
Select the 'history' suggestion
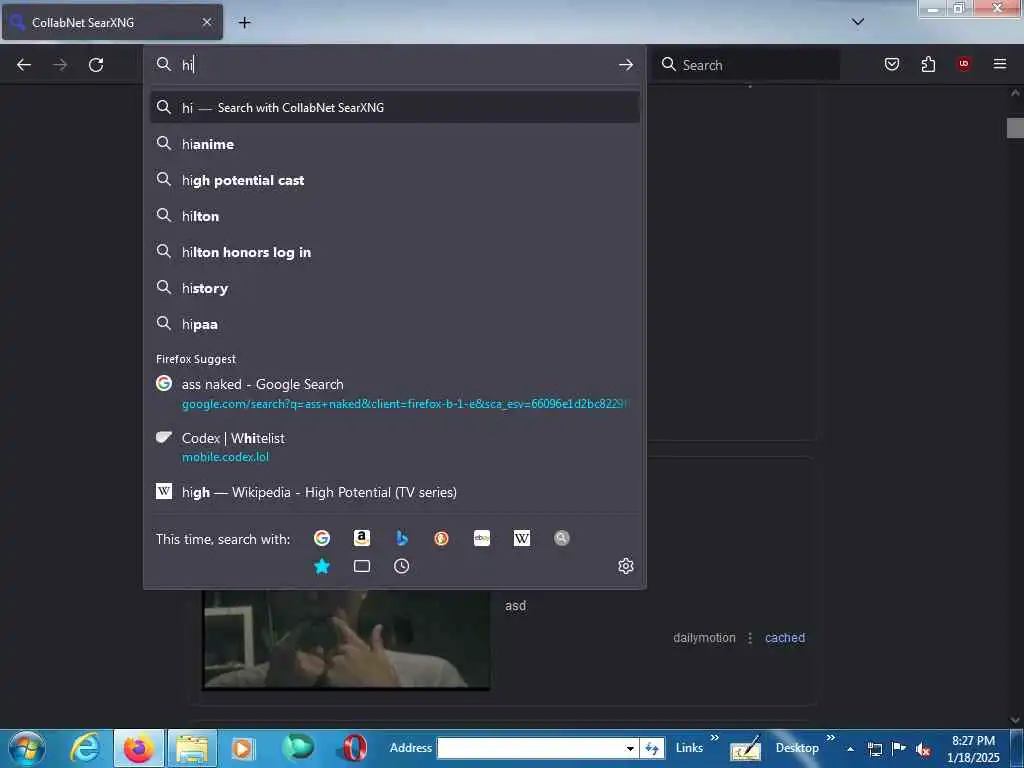(394, 288)
